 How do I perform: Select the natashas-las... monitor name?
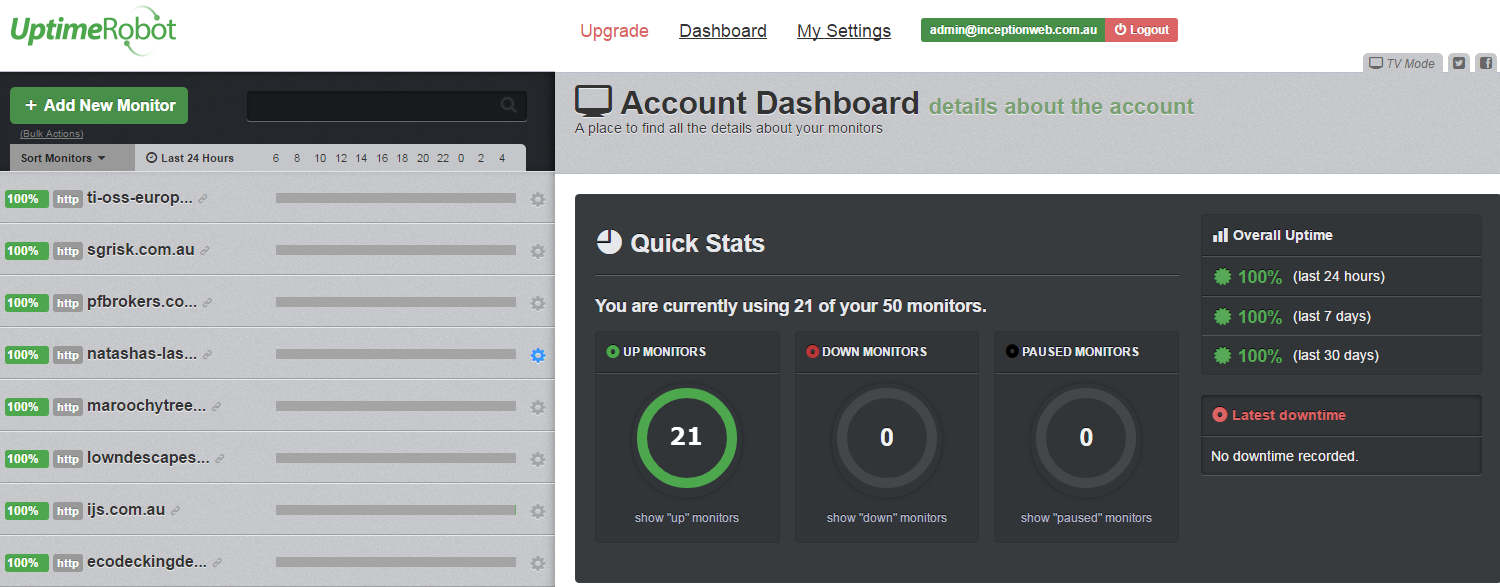tap(142, 354)
